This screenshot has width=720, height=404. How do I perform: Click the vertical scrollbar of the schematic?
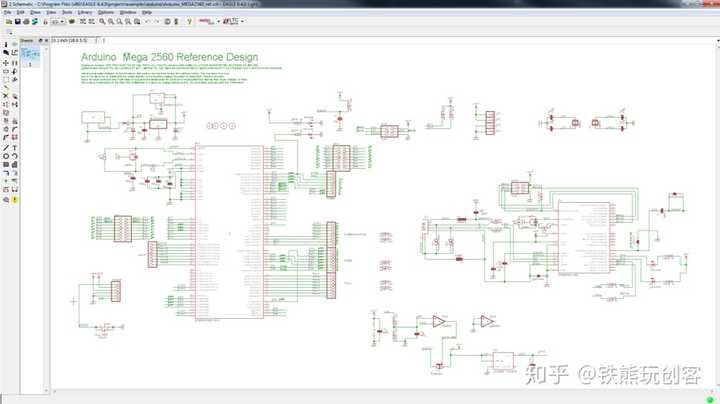[718, 216]
